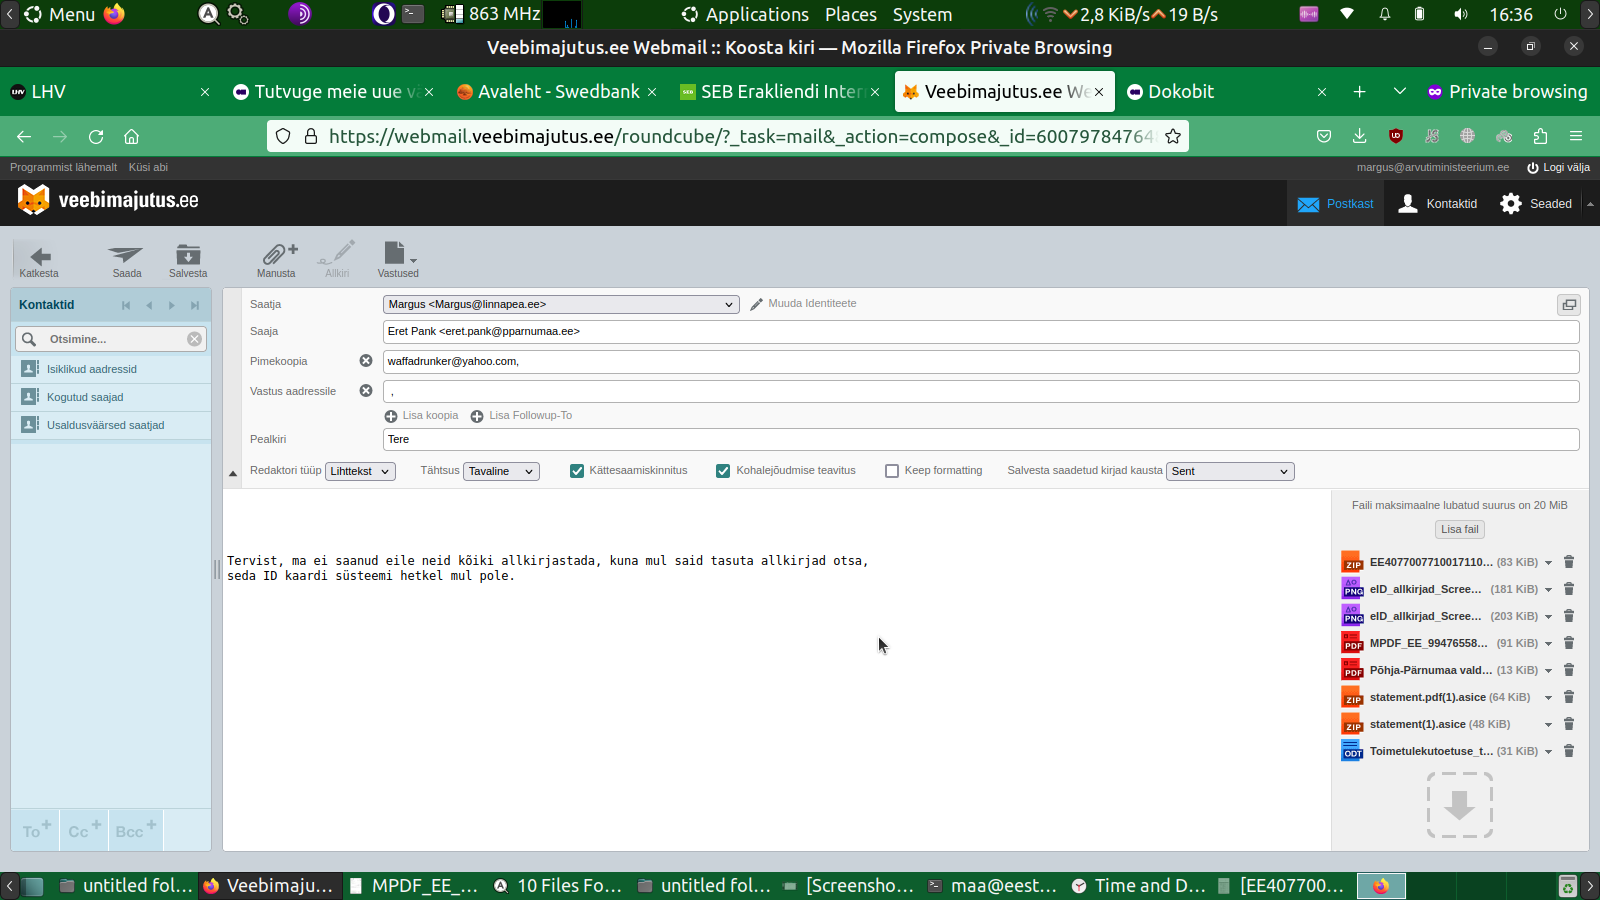The width and height of the screenshot is (1600, 900).
Task: Open the Tähtsus priority dropdown
Action: tap(501, 471)
